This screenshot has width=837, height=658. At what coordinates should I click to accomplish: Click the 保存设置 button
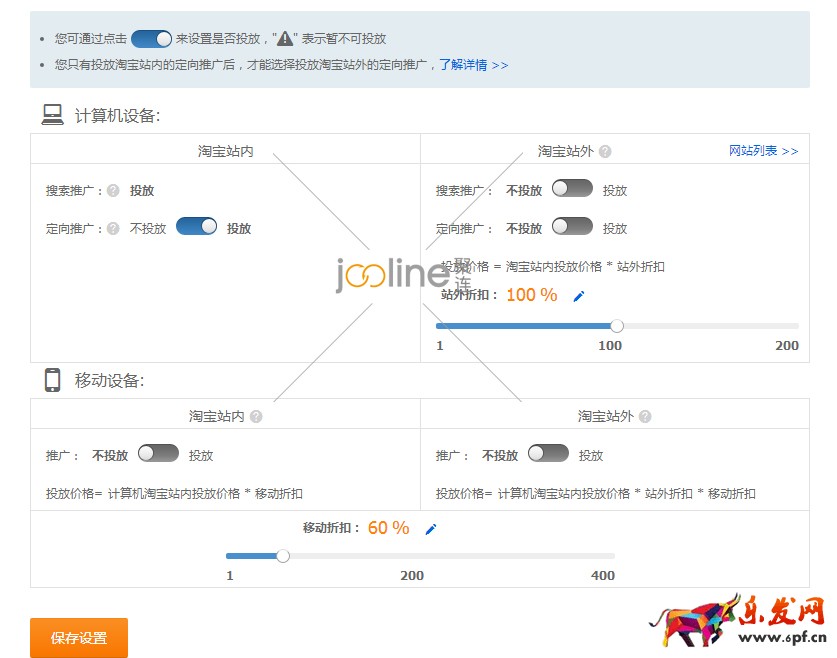coord(79,638)
